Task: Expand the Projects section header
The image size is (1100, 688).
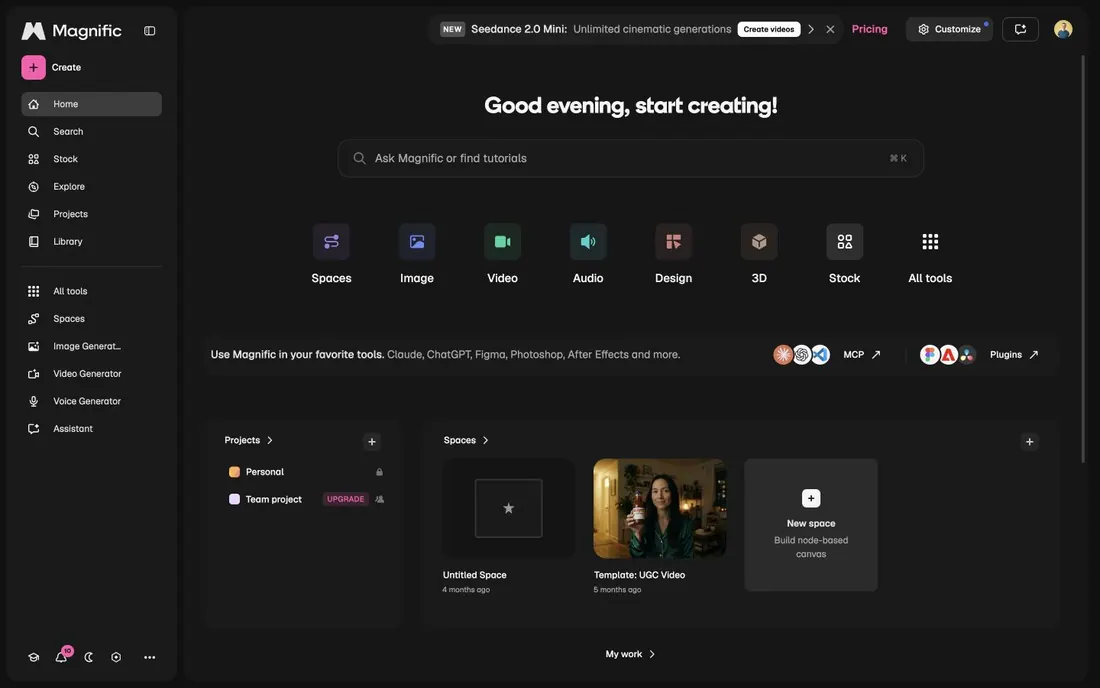Action: click(248, 440)
